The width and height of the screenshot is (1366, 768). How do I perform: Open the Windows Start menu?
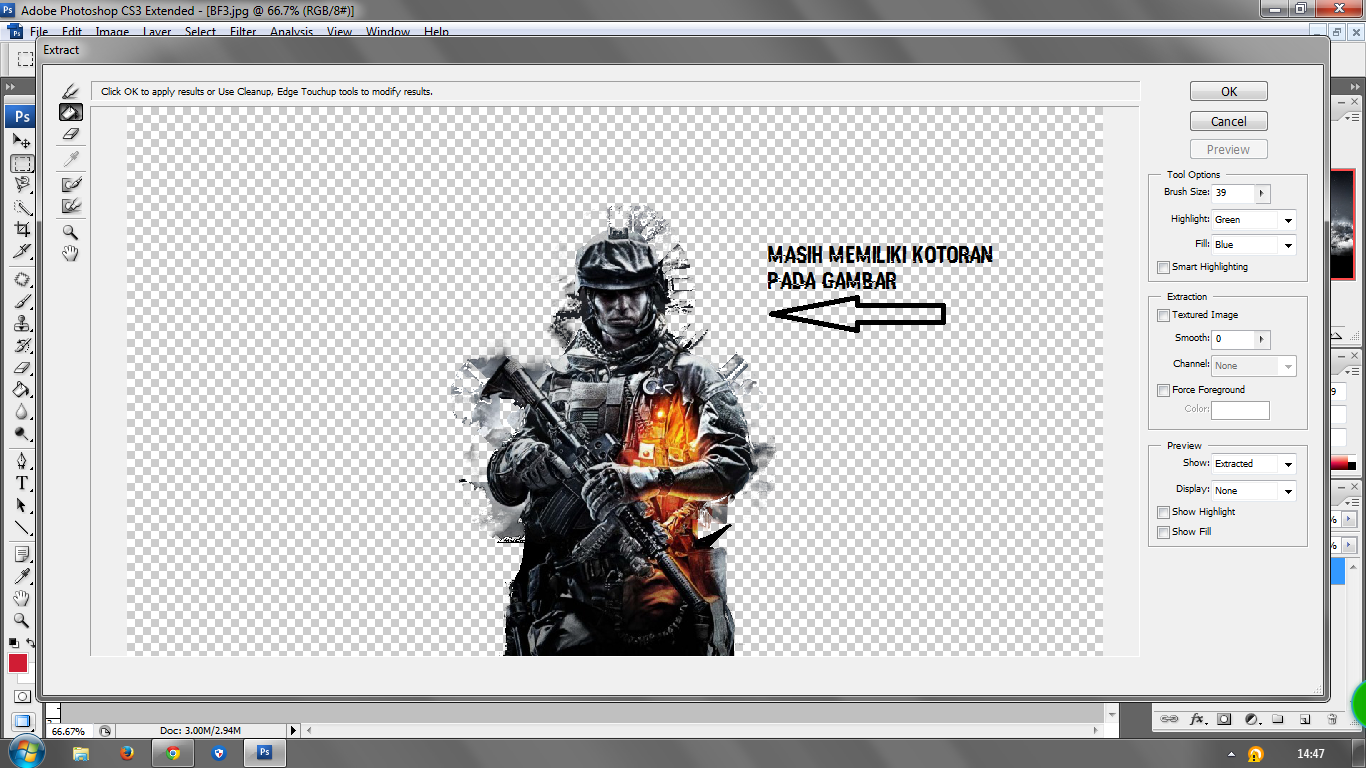click(x=25, y=752)
